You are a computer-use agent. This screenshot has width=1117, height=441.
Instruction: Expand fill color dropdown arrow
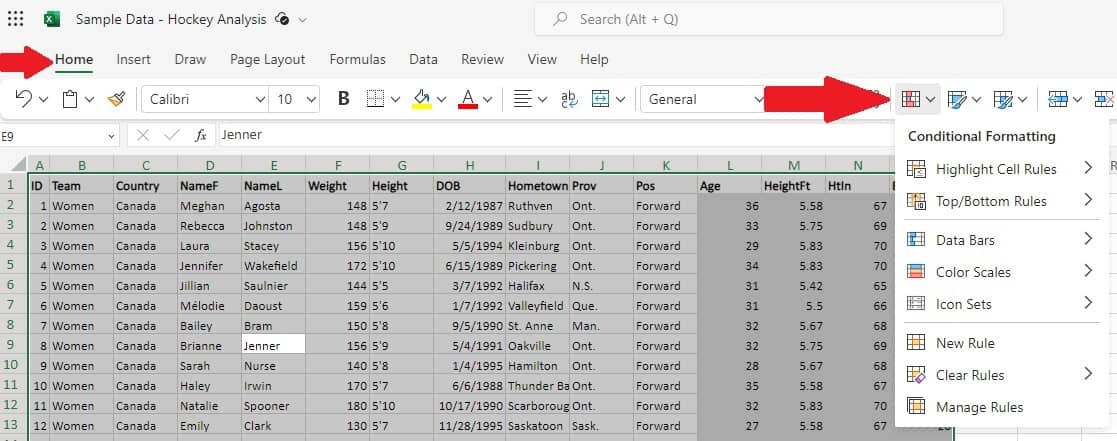(442, 100)
